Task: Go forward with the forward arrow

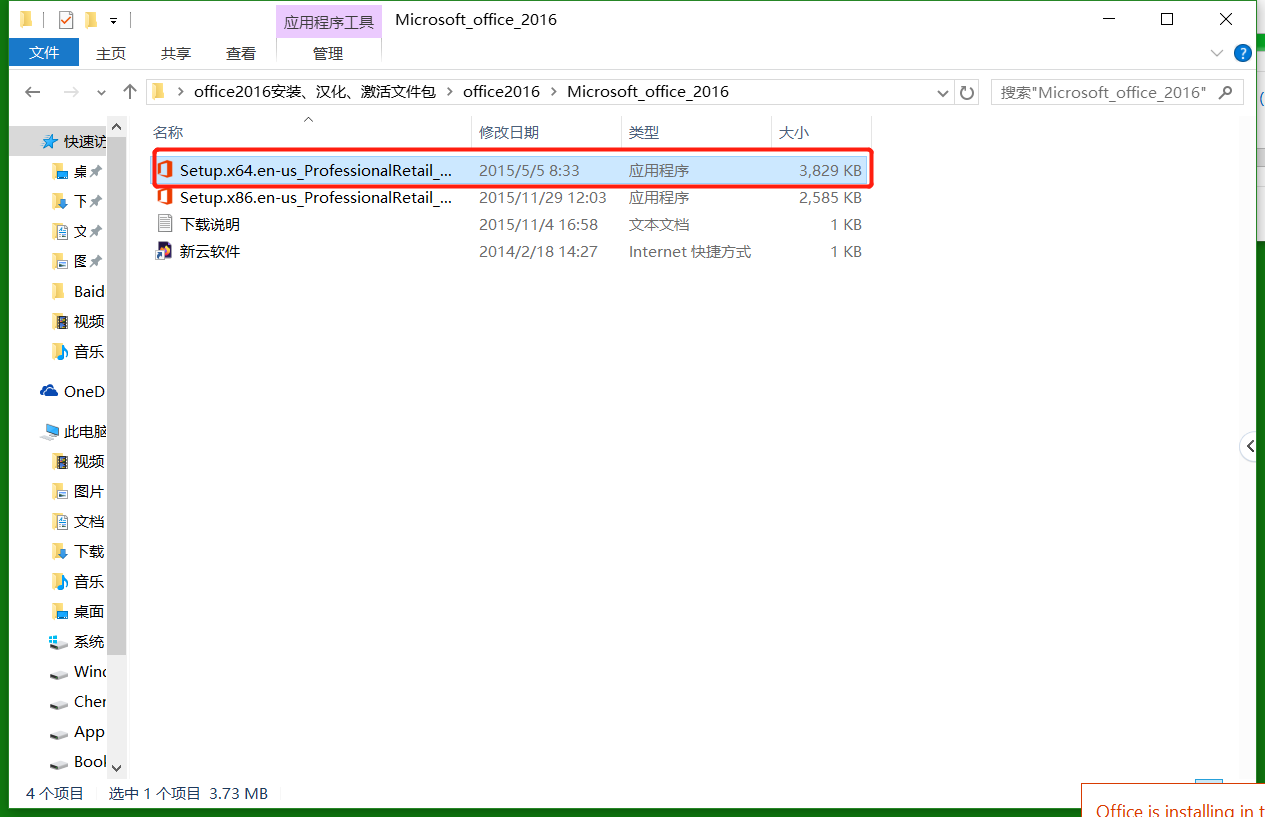Action: coord(71,91)
